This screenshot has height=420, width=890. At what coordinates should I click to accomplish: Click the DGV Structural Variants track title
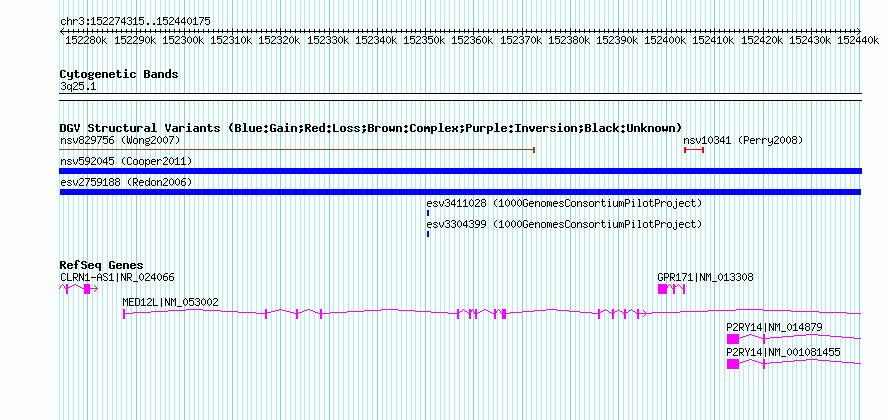pyautogui.click(x=371, y=128)
